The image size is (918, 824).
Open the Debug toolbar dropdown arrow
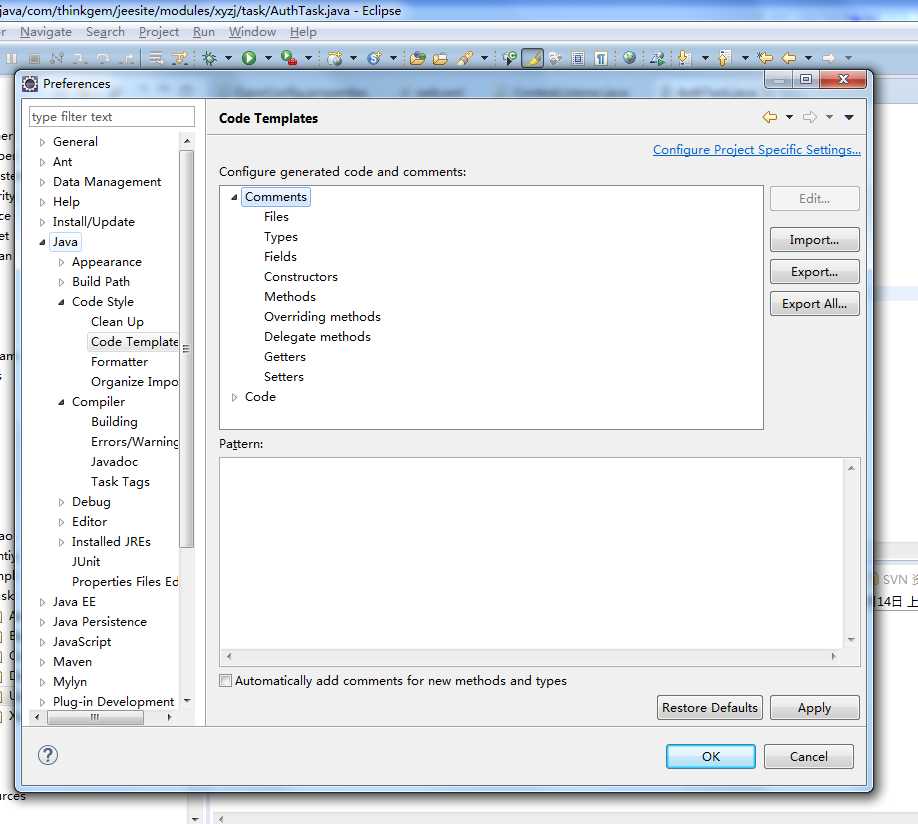[x=228, y=58]
